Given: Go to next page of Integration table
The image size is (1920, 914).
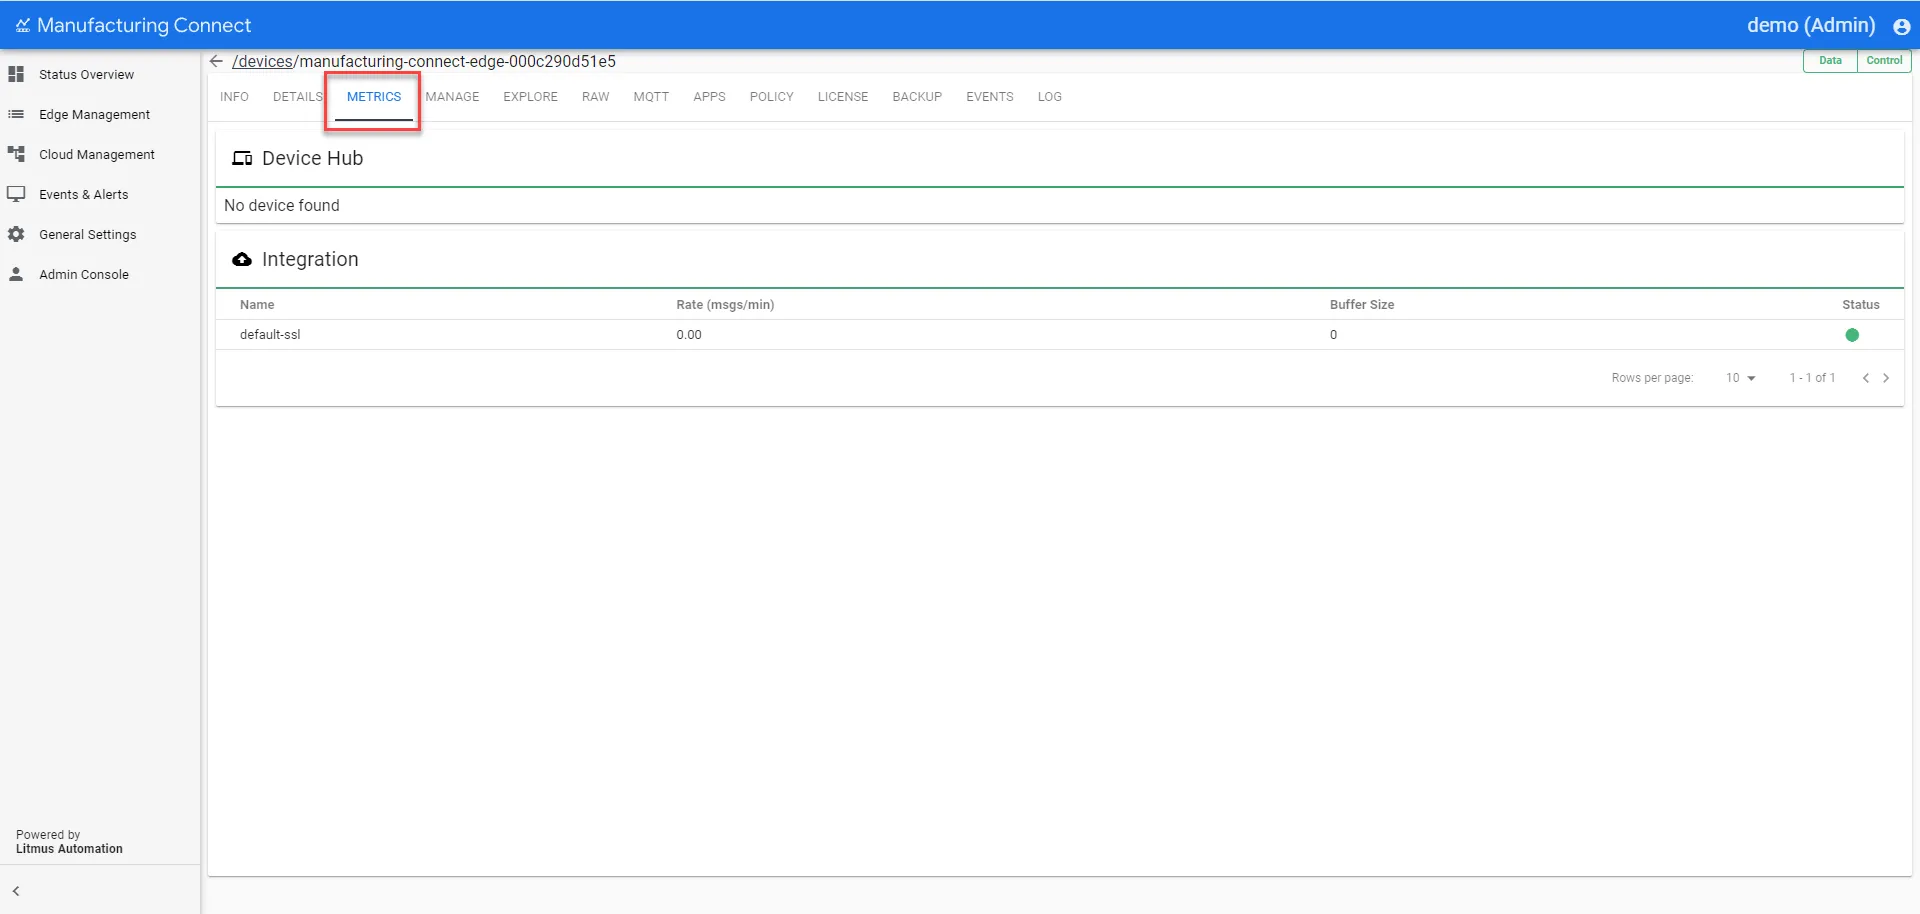Looking at the screenshot, I should click(x=1886, y=378).
